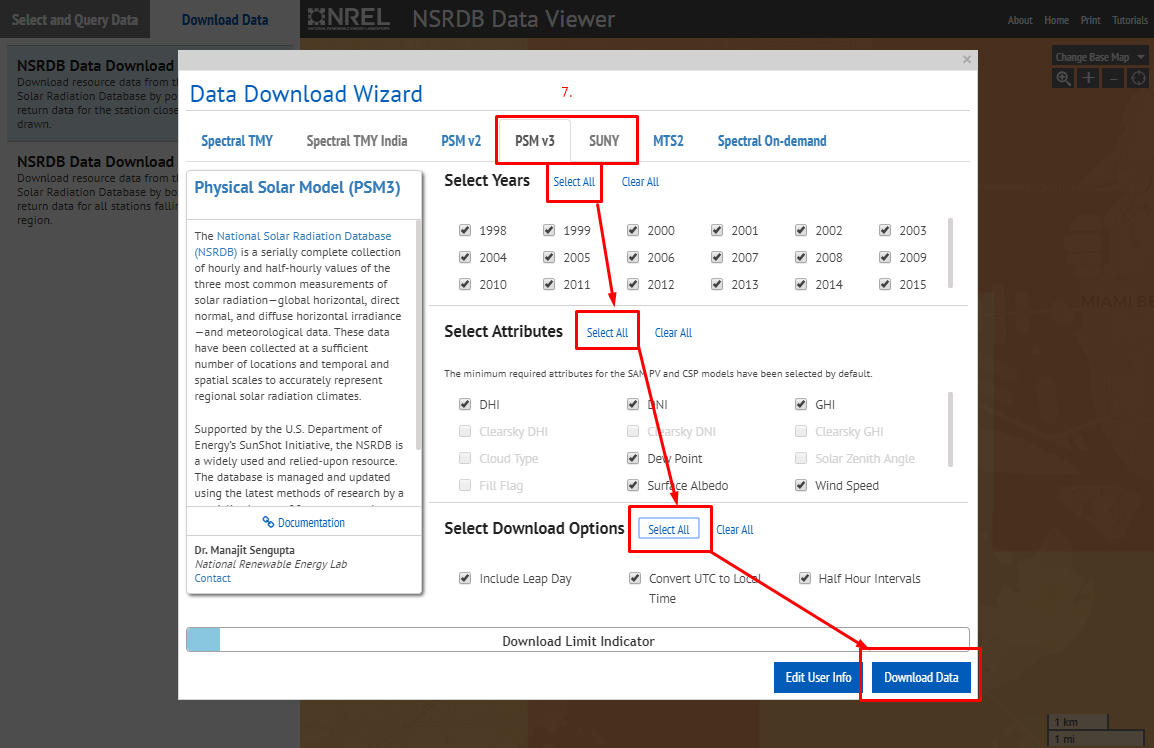Screen dimensions: 1154x748
Task: Open the Change Base Map dropdown
Action: pos(1100,57)
